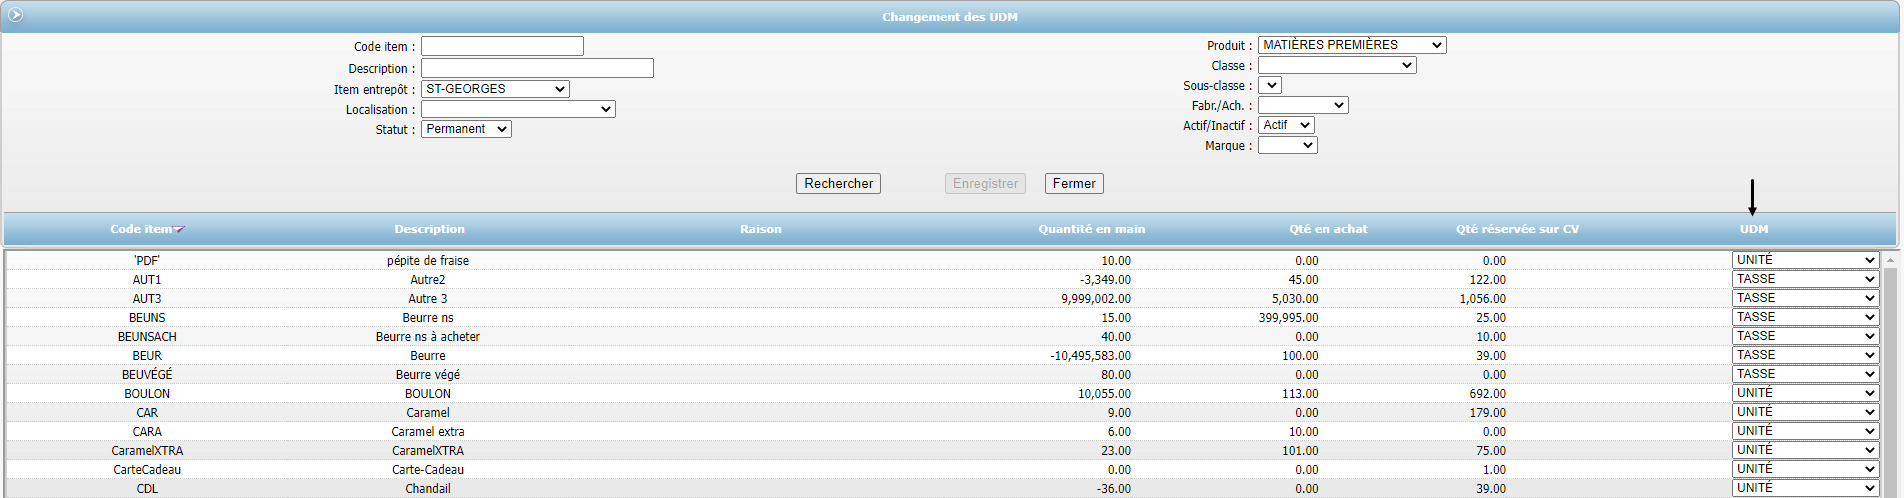Click the Rechercher button
Viewport: 1904px width, 498px height.
(838, 183)
